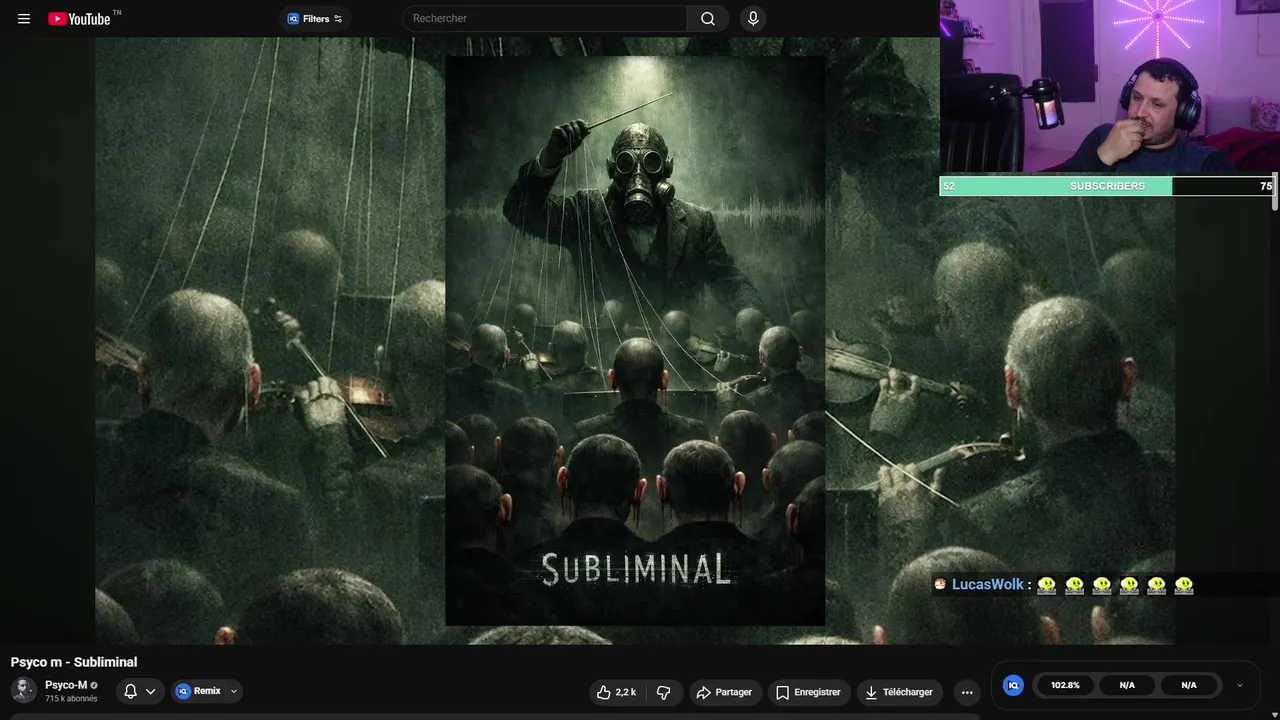Click the blue IQ extension icon

pyautogui.click(x=1013, y=685)
